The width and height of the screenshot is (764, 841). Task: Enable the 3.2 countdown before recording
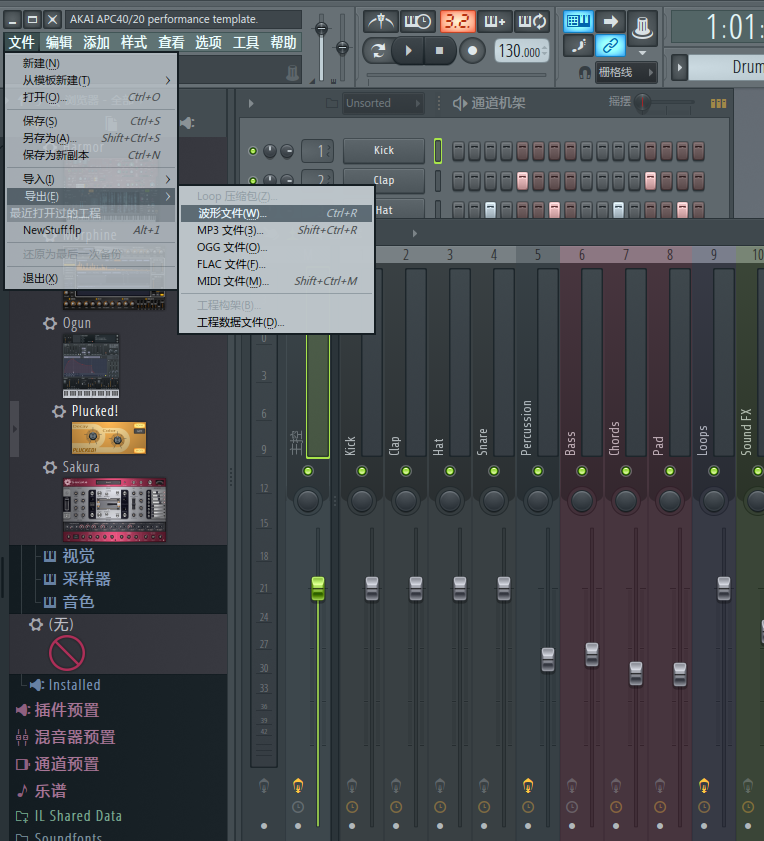click(x=458, y=21)
